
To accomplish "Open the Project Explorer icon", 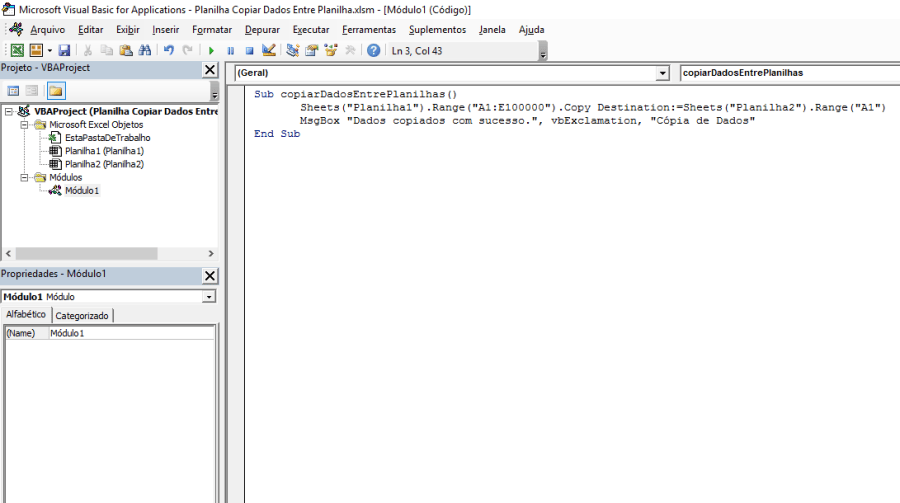I will [x=293, y=51].
